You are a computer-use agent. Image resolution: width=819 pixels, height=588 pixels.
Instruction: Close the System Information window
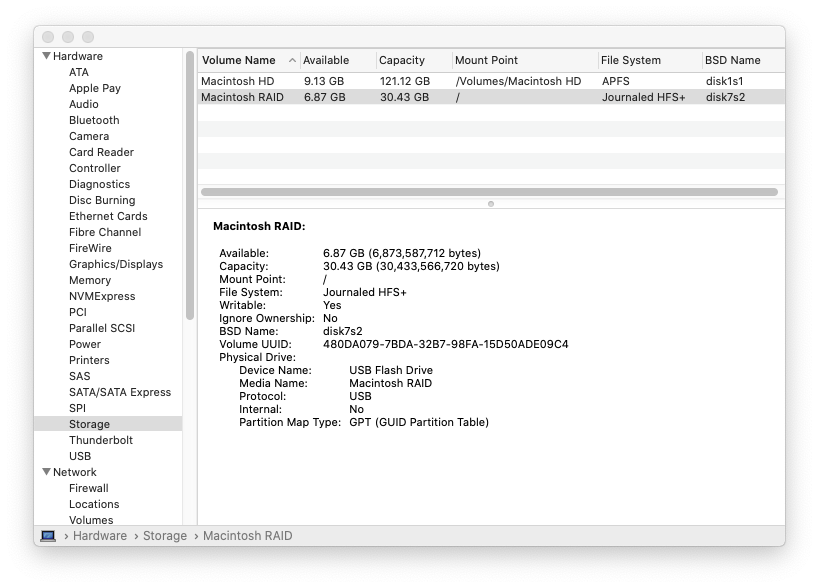tap(48, 37)
